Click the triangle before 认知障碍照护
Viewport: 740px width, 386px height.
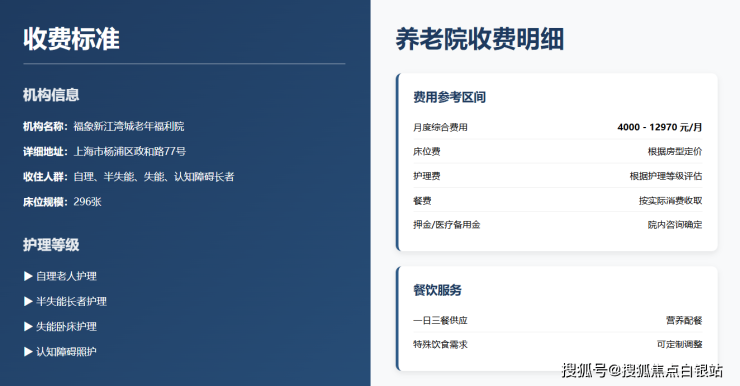coord(28,352)
